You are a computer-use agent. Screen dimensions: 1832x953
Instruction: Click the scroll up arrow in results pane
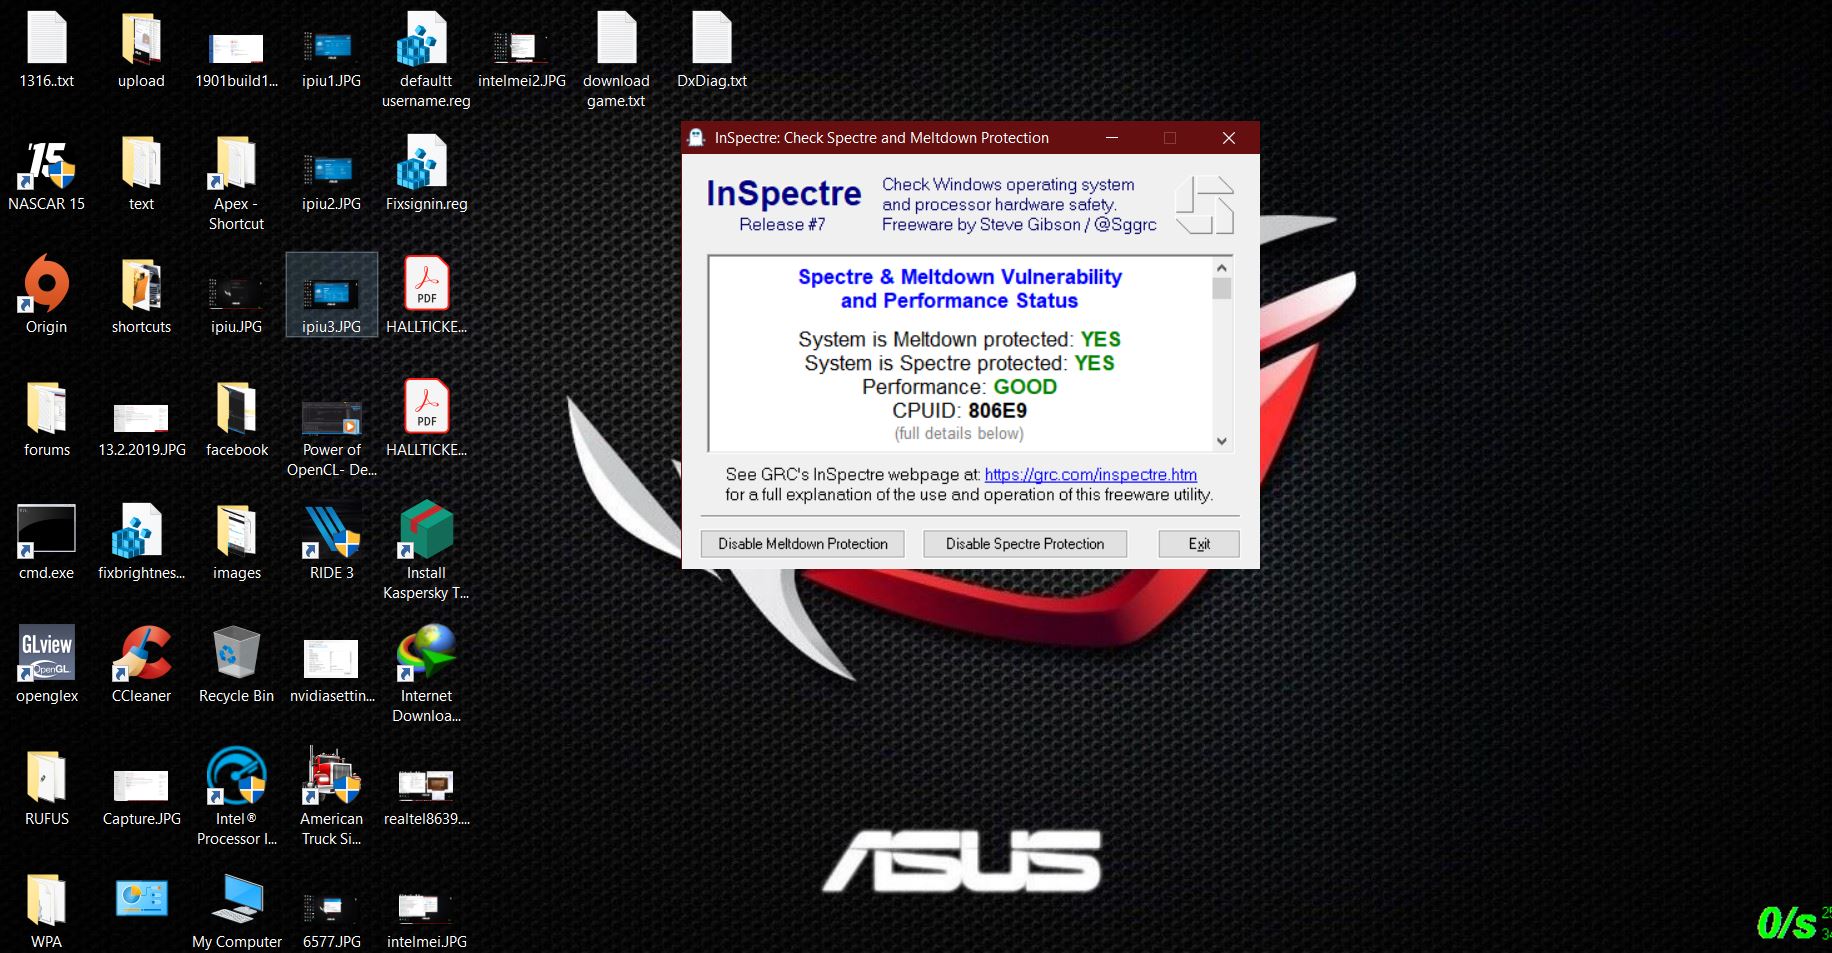point(1221,268)
